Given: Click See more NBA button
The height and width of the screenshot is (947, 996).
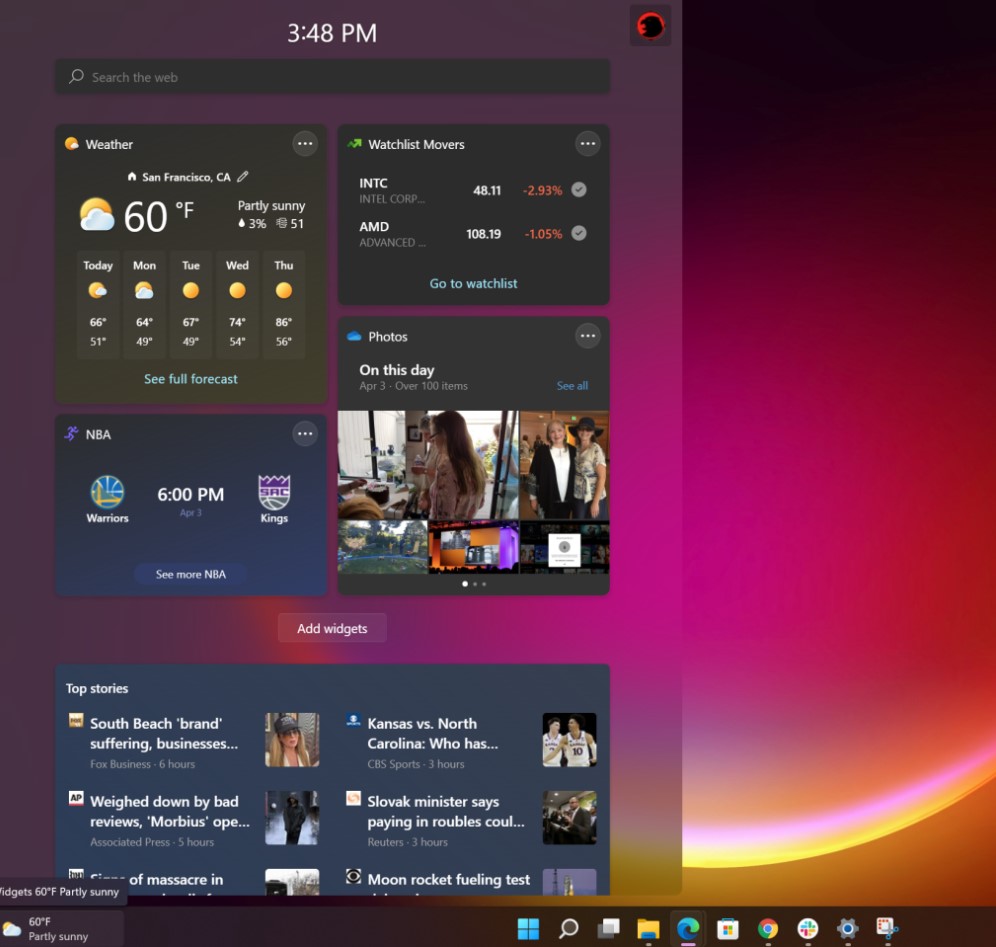Looking at the screenshot, I should [191, 574].
